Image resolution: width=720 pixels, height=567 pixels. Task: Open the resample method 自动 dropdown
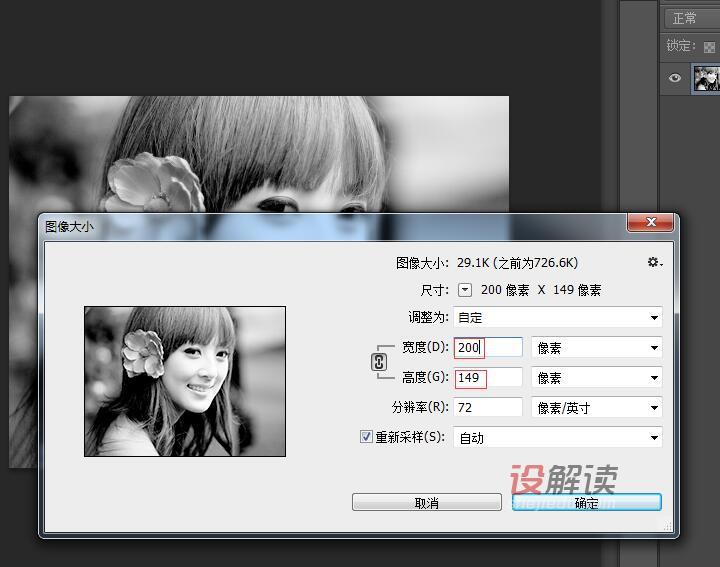[557, 438]
